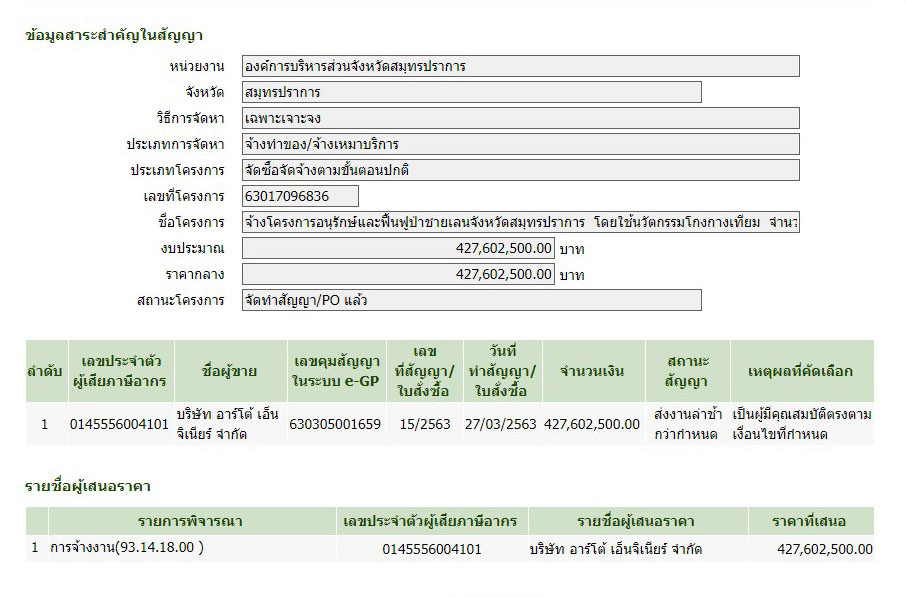Click the สถานะโครงการ field

coord(471,300)
